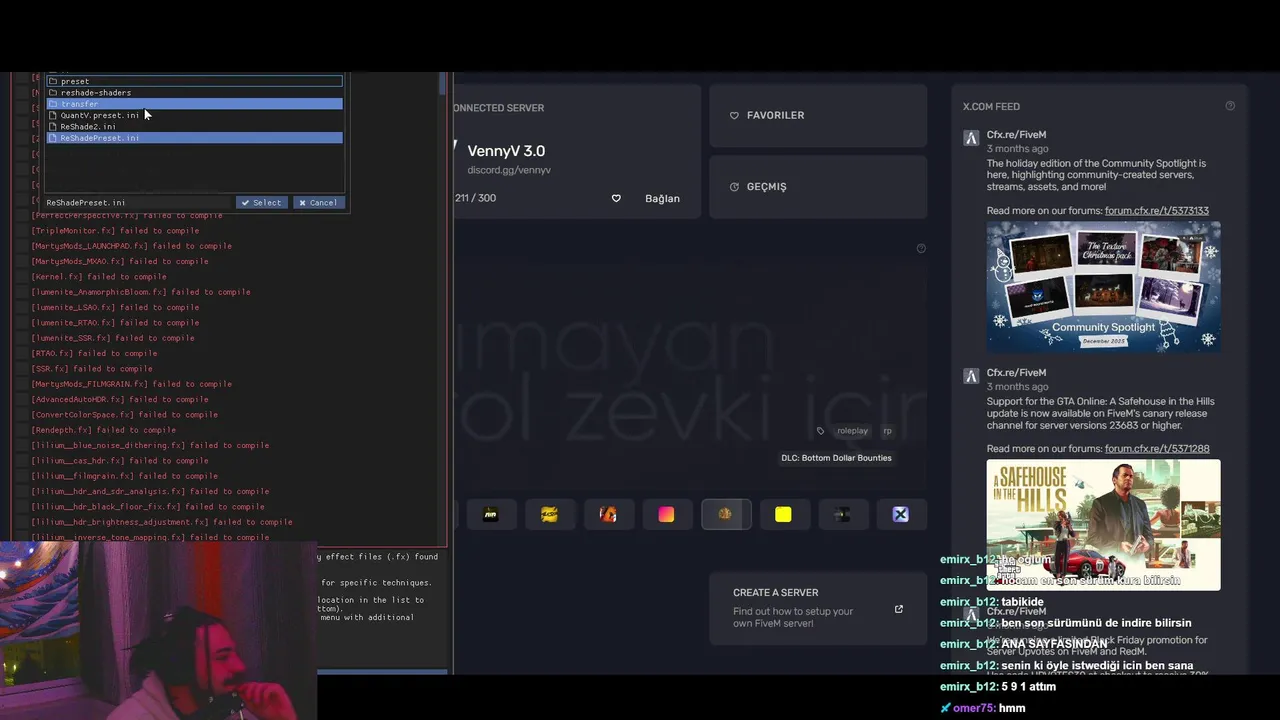Click the RTAO.fx error line

[x=94, y=353]
